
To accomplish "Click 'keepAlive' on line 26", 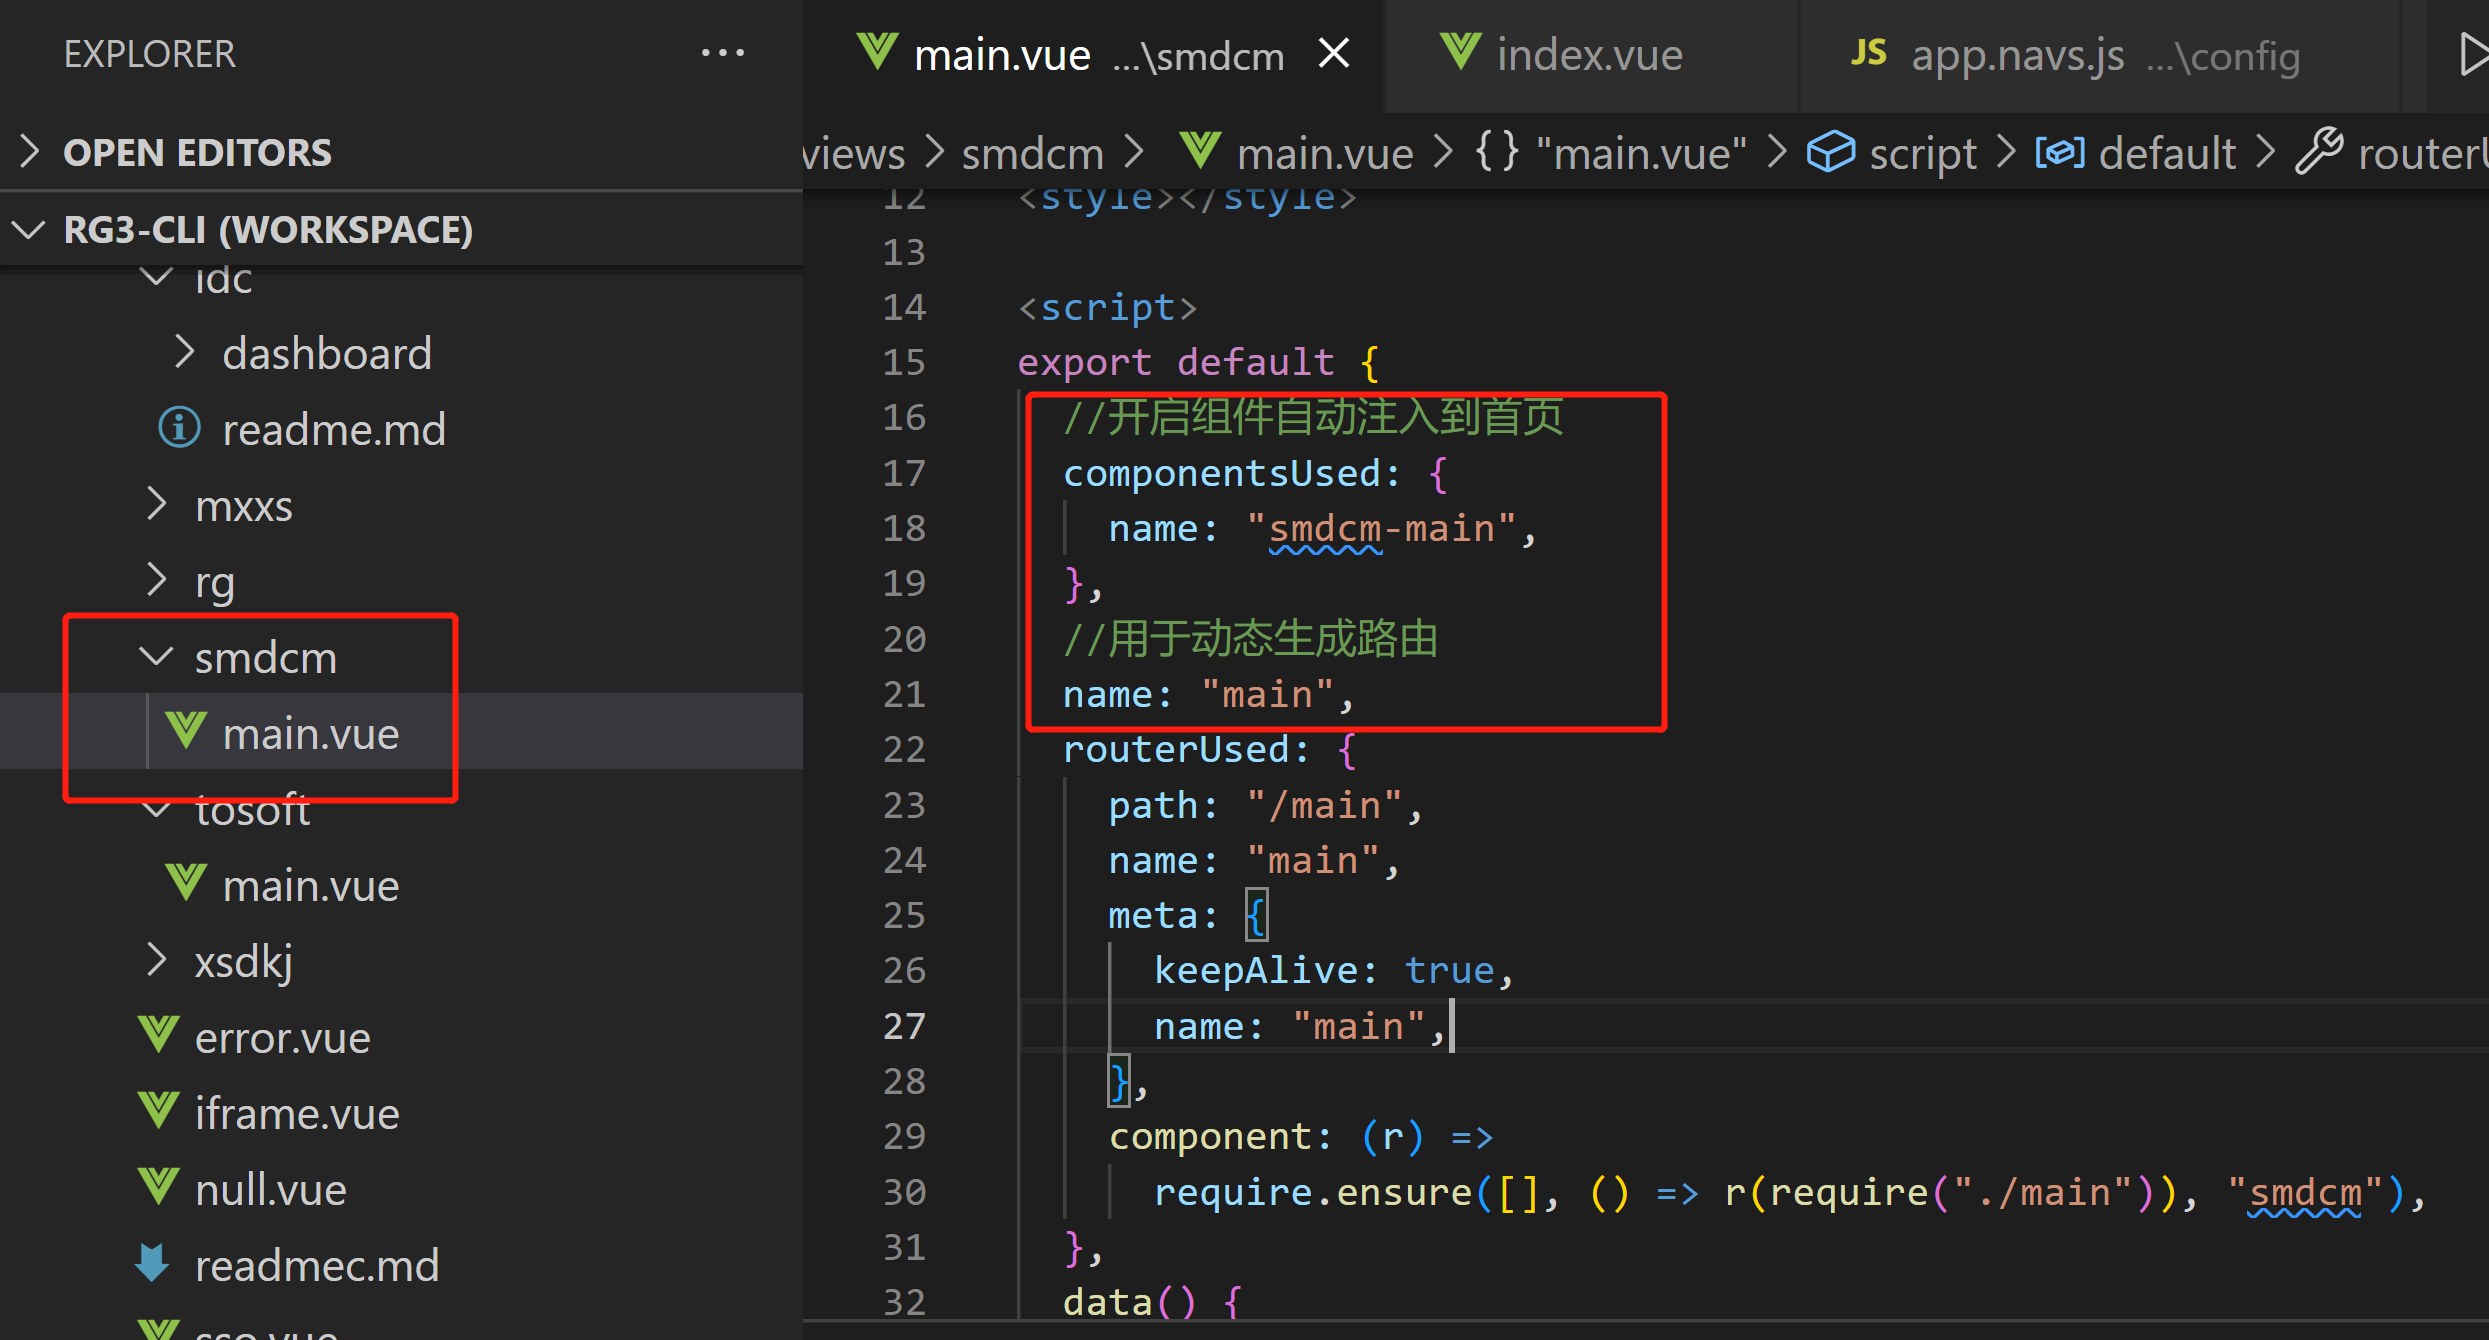I will (1255, 970).
